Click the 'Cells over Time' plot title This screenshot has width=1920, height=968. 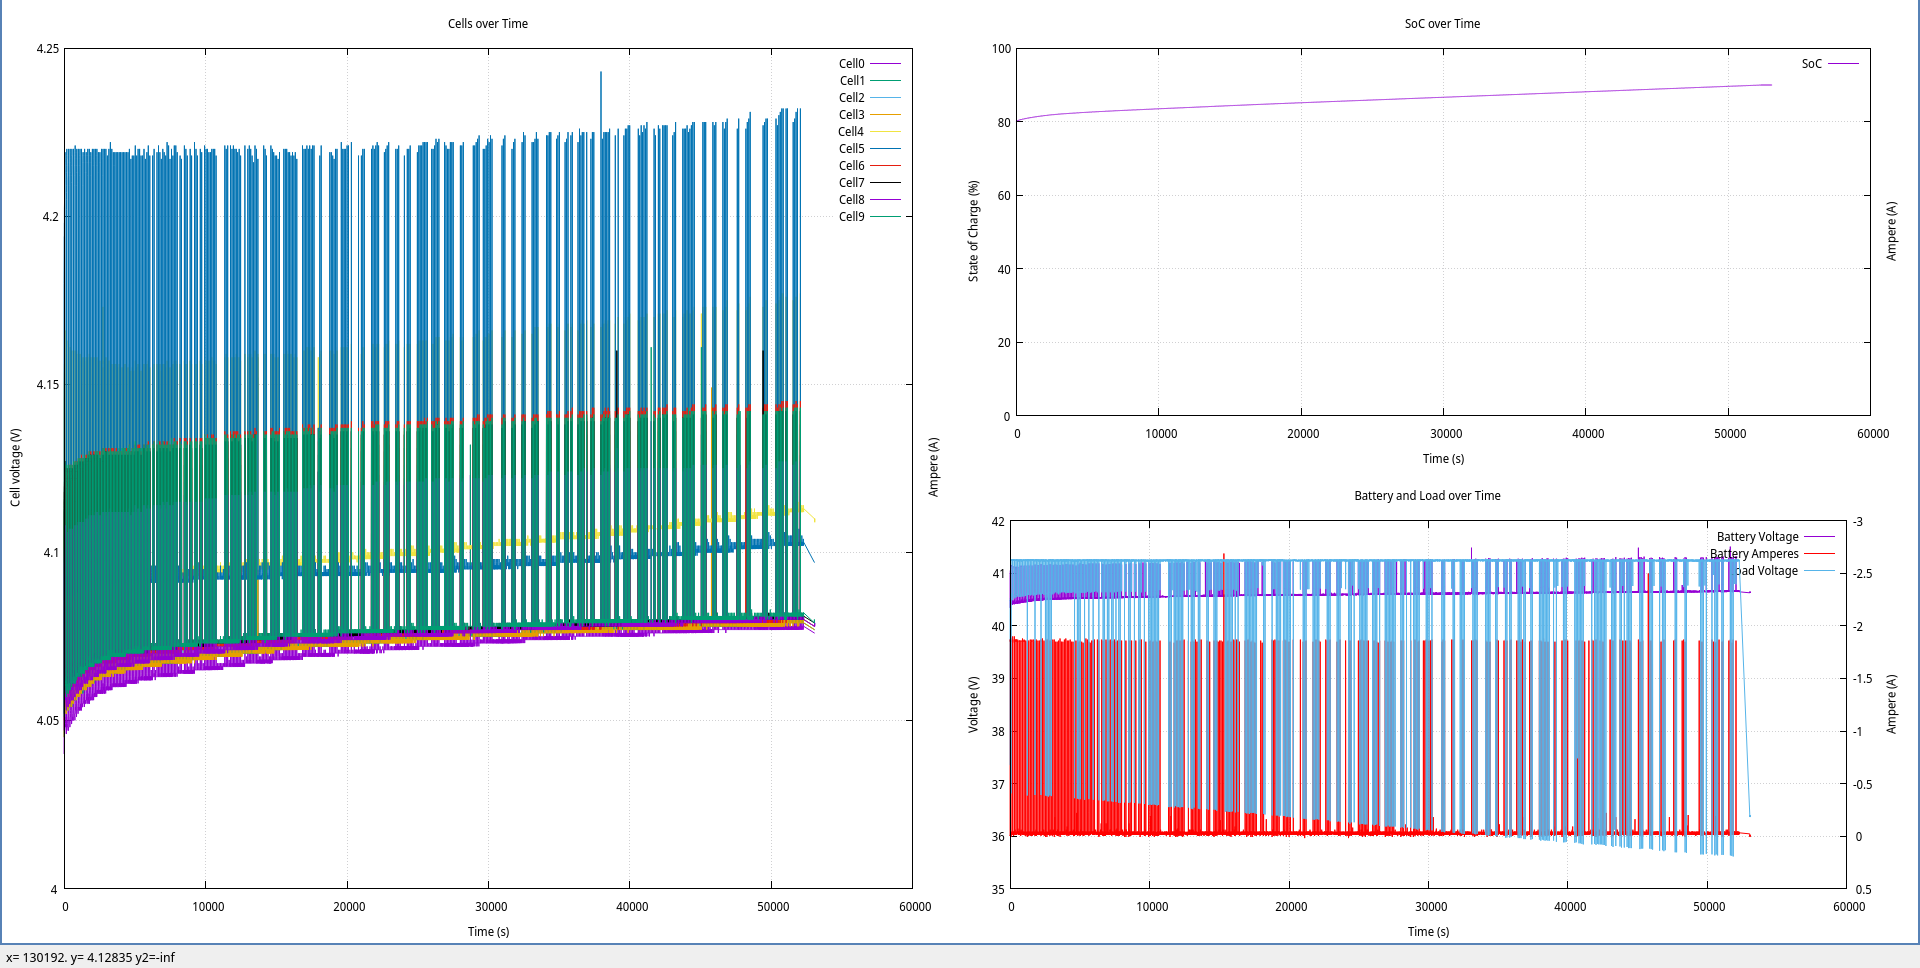click(488, 24)
